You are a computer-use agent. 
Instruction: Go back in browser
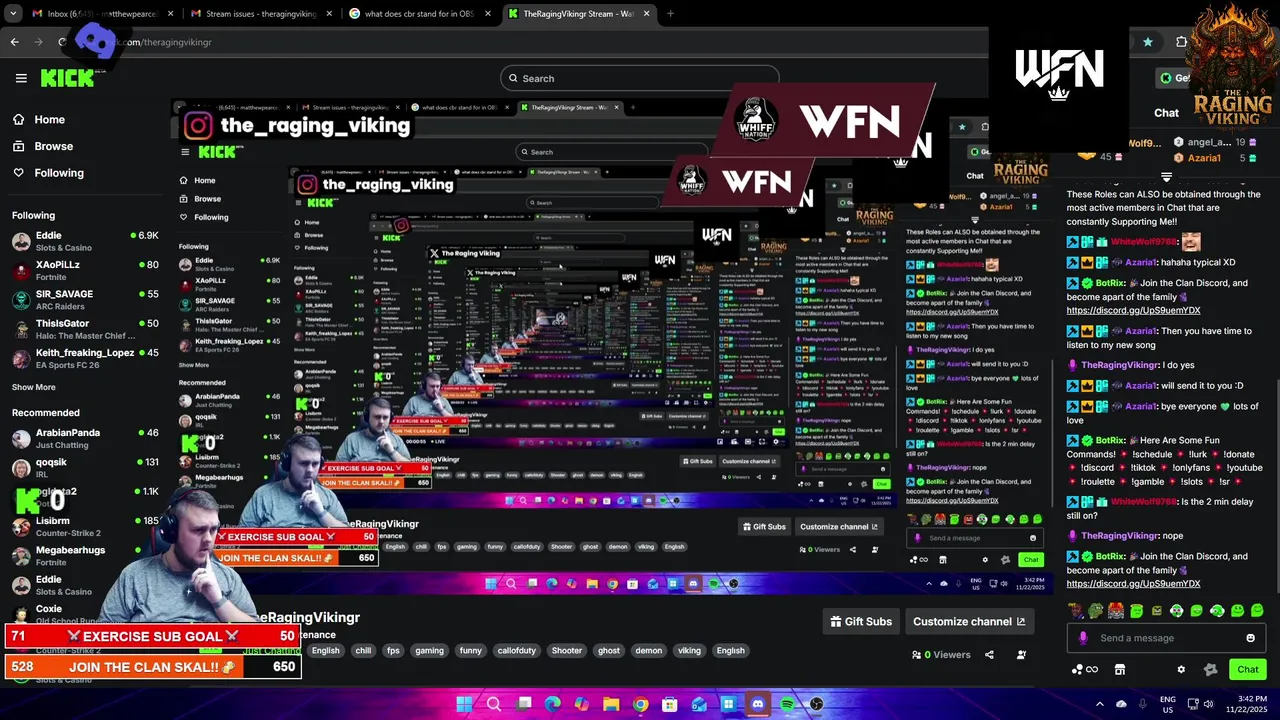(14, 42)
